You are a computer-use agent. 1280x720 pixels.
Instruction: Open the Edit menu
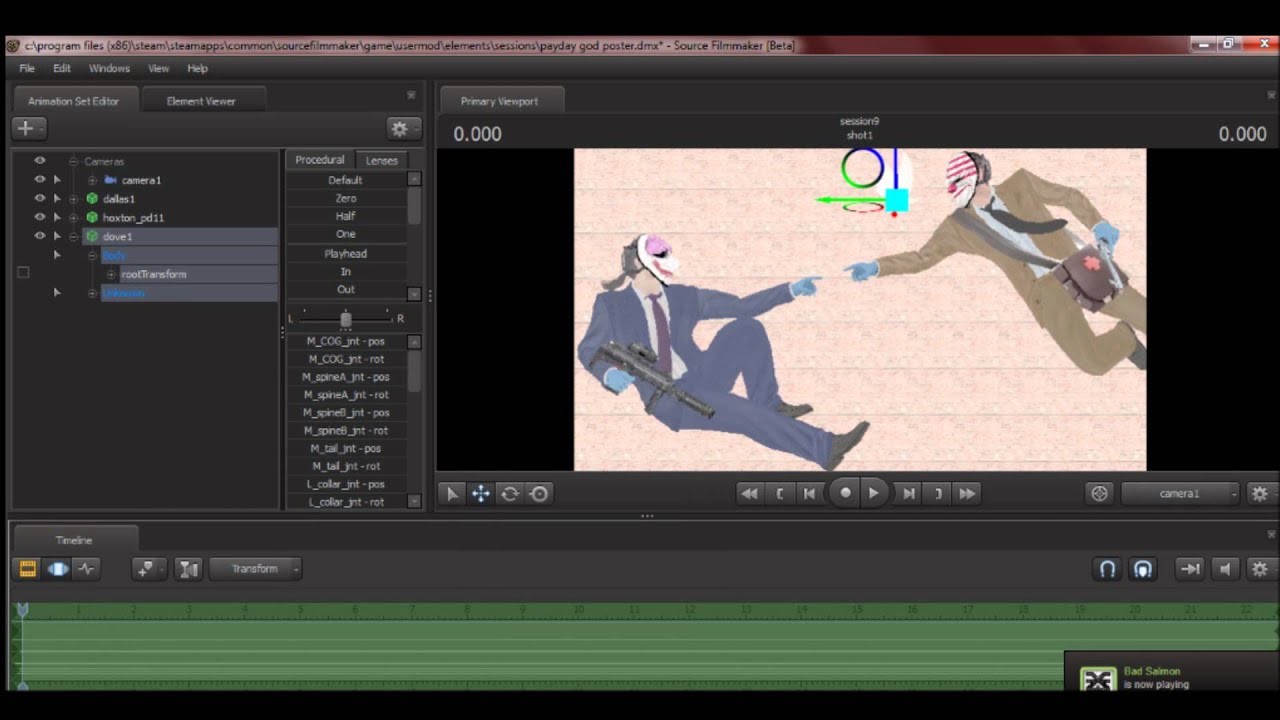62,68
